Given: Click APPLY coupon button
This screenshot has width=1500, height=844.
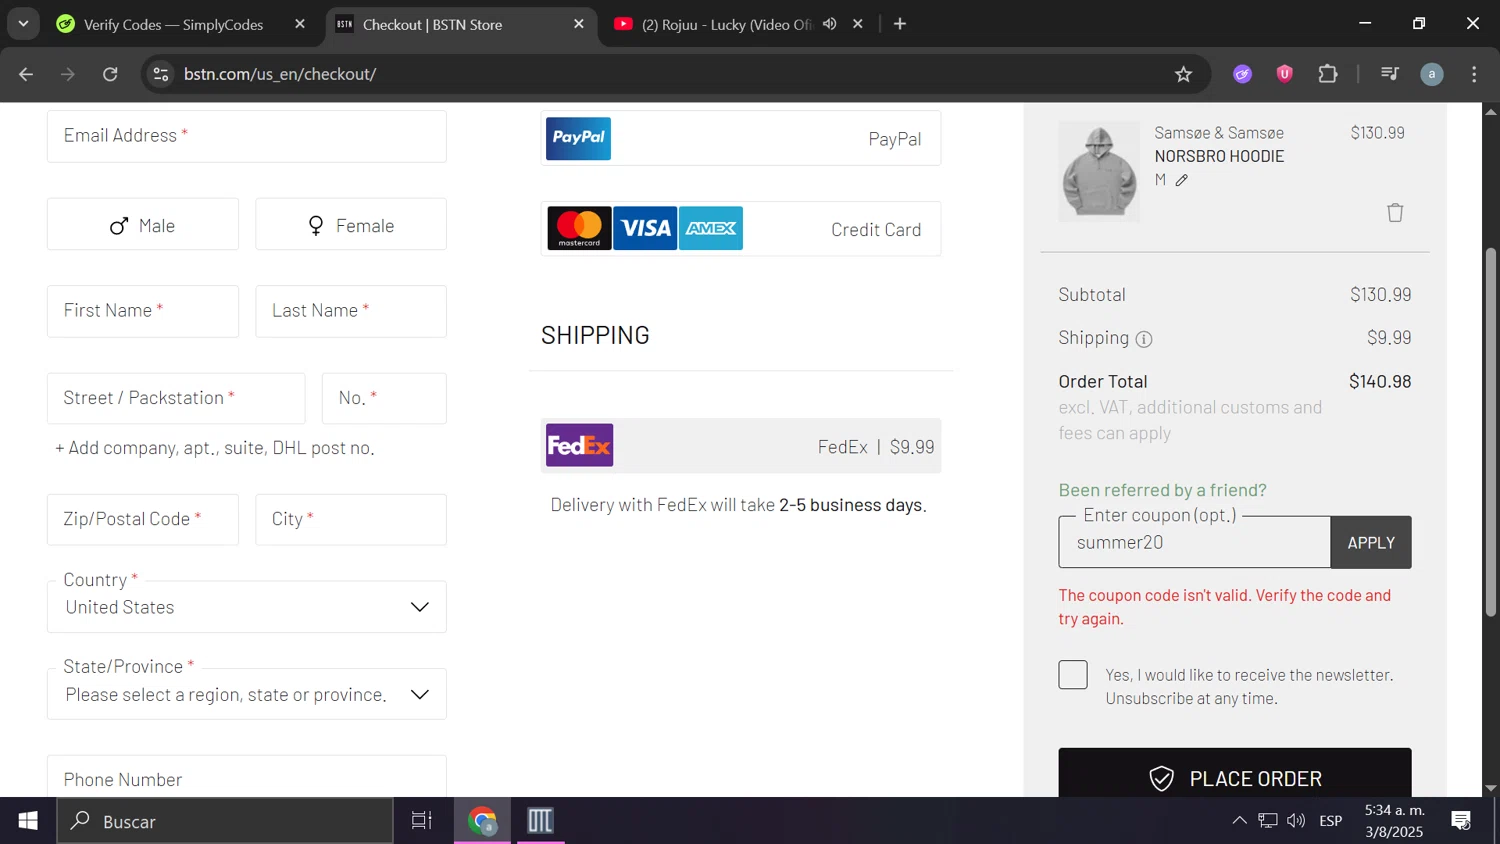Looking at the screenshot, I should pyautogui.click(x=1371, y=542).
